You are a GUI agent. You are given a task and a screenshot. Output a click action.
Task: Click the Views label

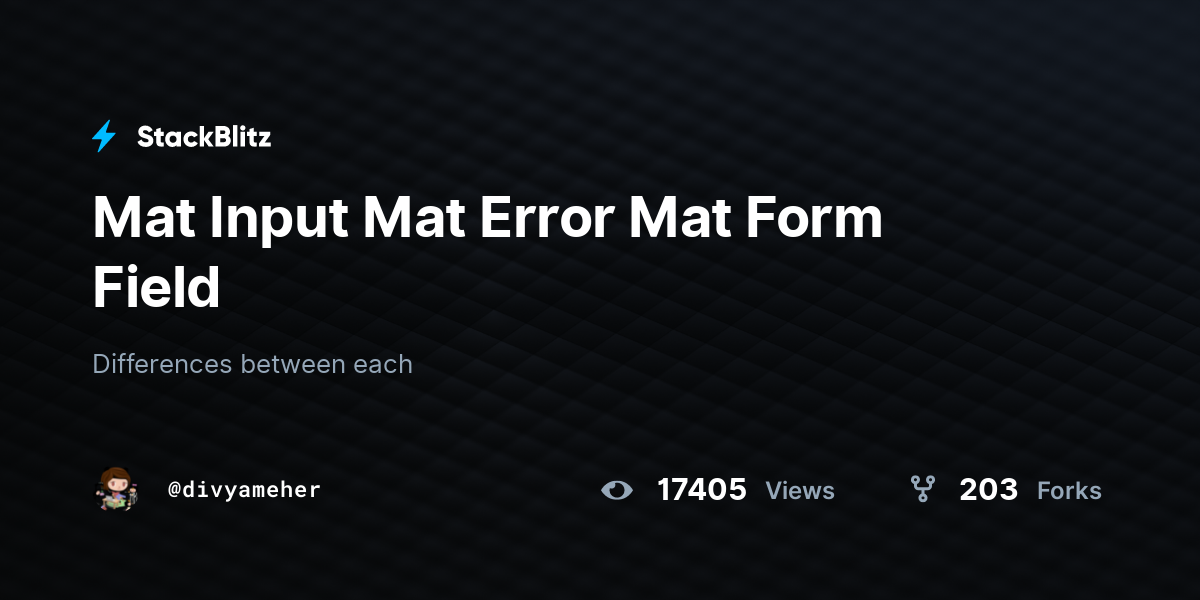coord(800,491)
